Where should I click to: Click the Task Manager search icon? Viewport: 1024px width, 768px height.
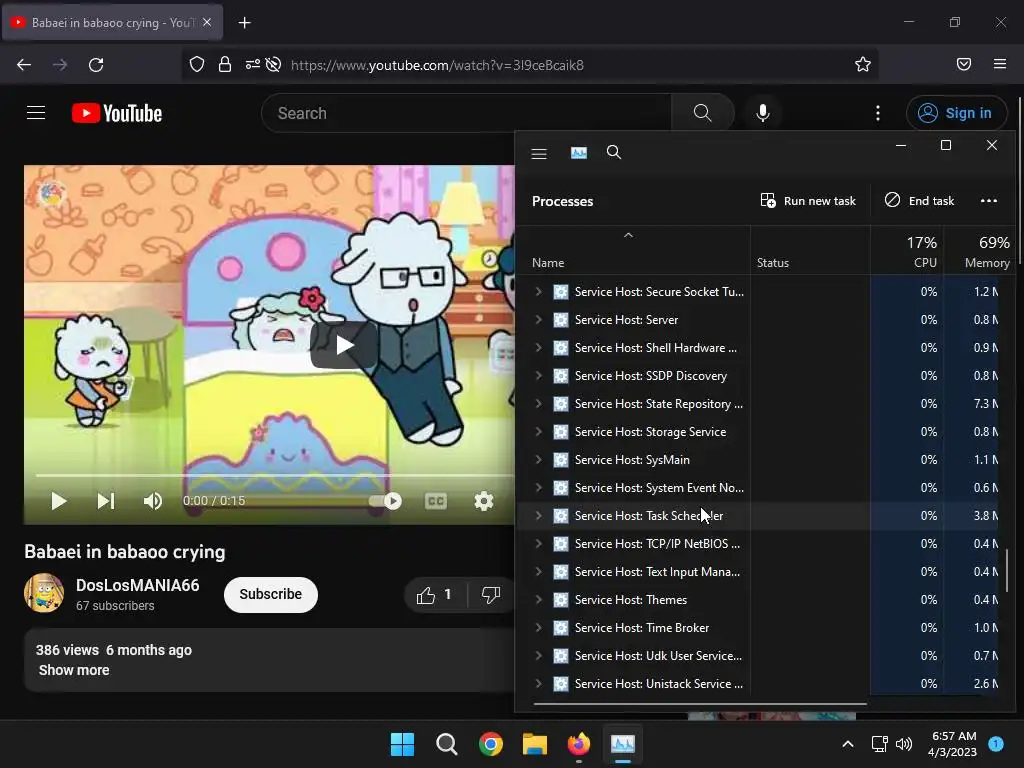[614, 153]
